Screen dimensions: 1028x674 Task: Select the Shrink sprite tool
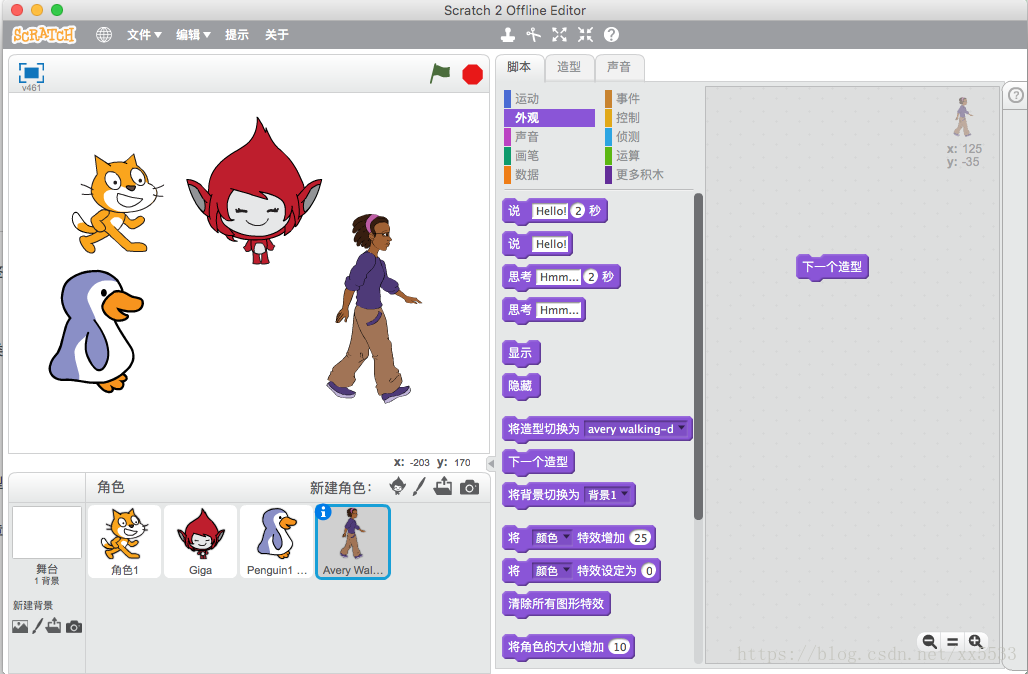(x=585, y=35)
